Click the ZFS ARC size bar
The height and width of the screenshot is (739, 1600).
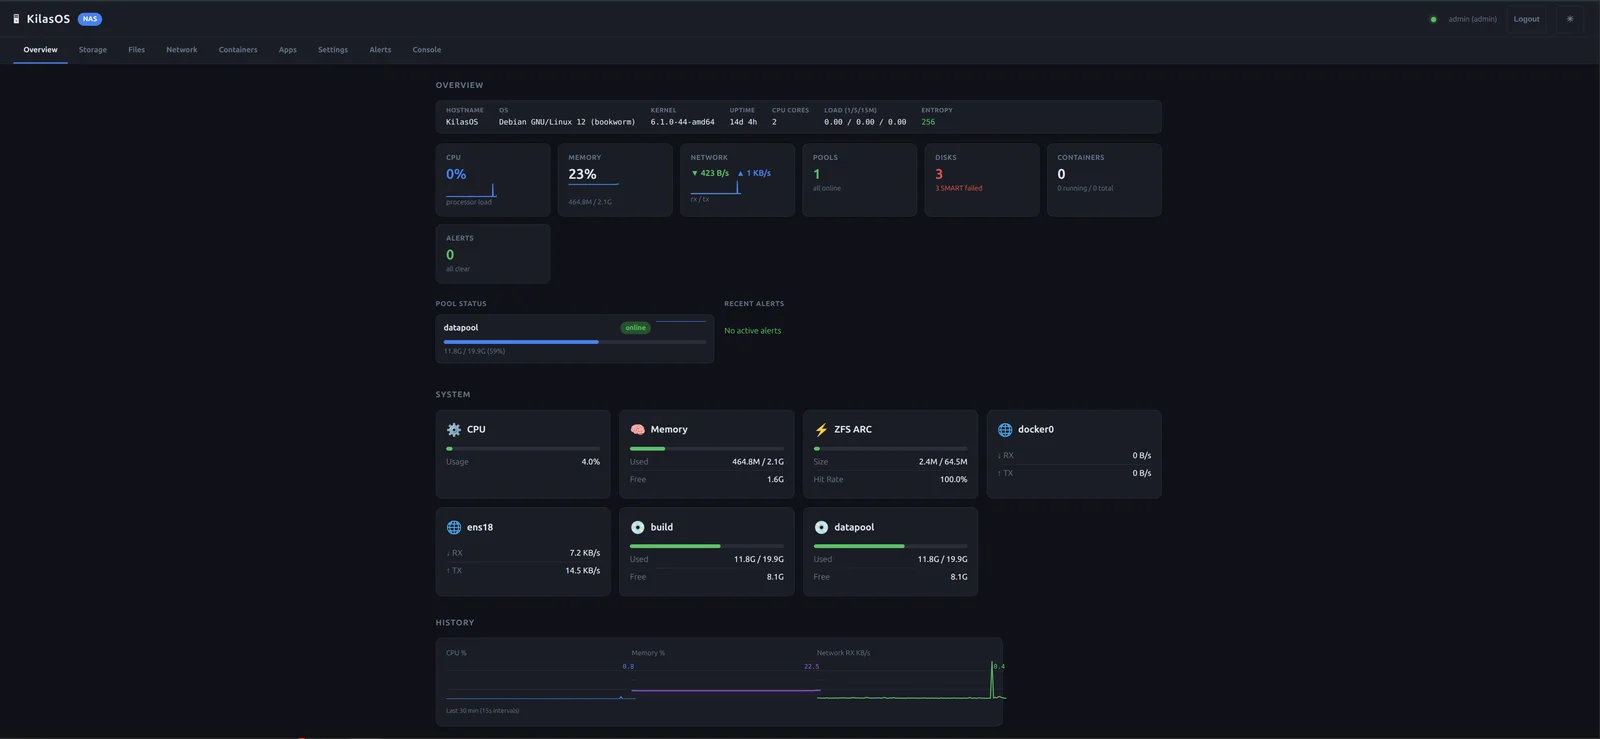pyautogui.click(x=890, y=449)
